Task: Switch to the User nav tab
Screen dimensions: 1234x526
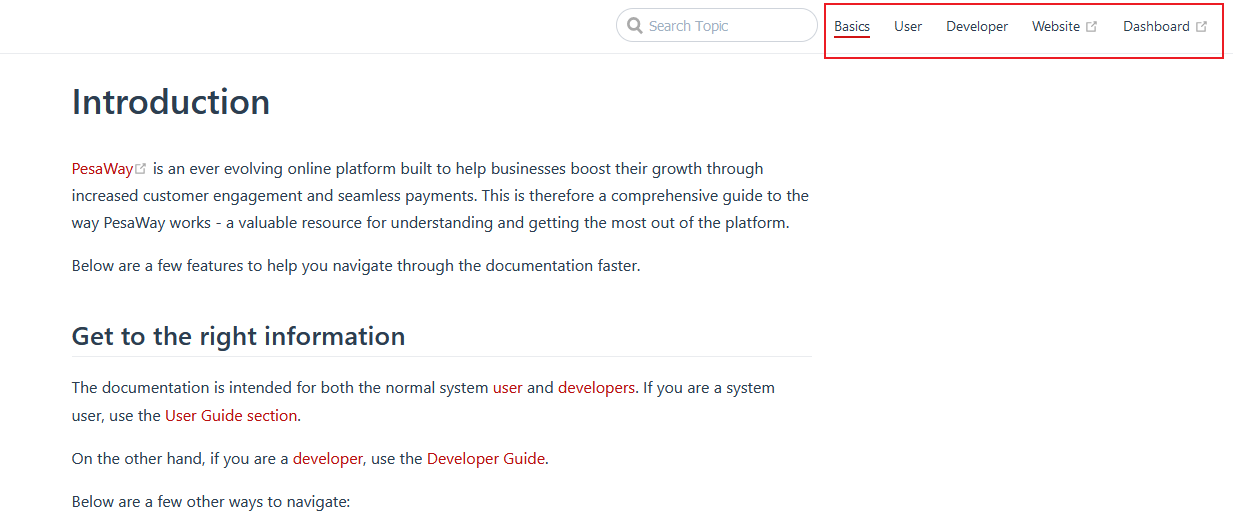Action: pyautogui.click(x=908, y=27)
